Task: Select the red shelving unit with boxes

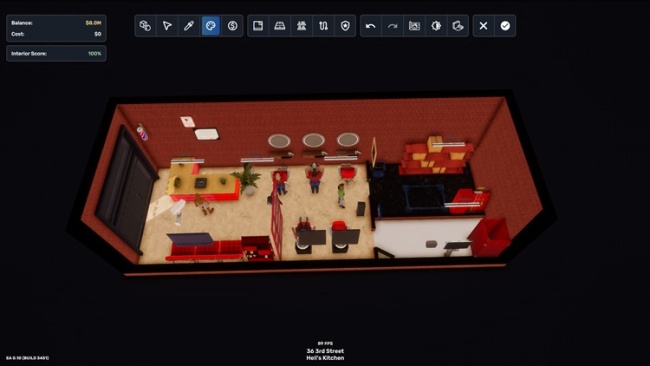Action: (436, 155)
